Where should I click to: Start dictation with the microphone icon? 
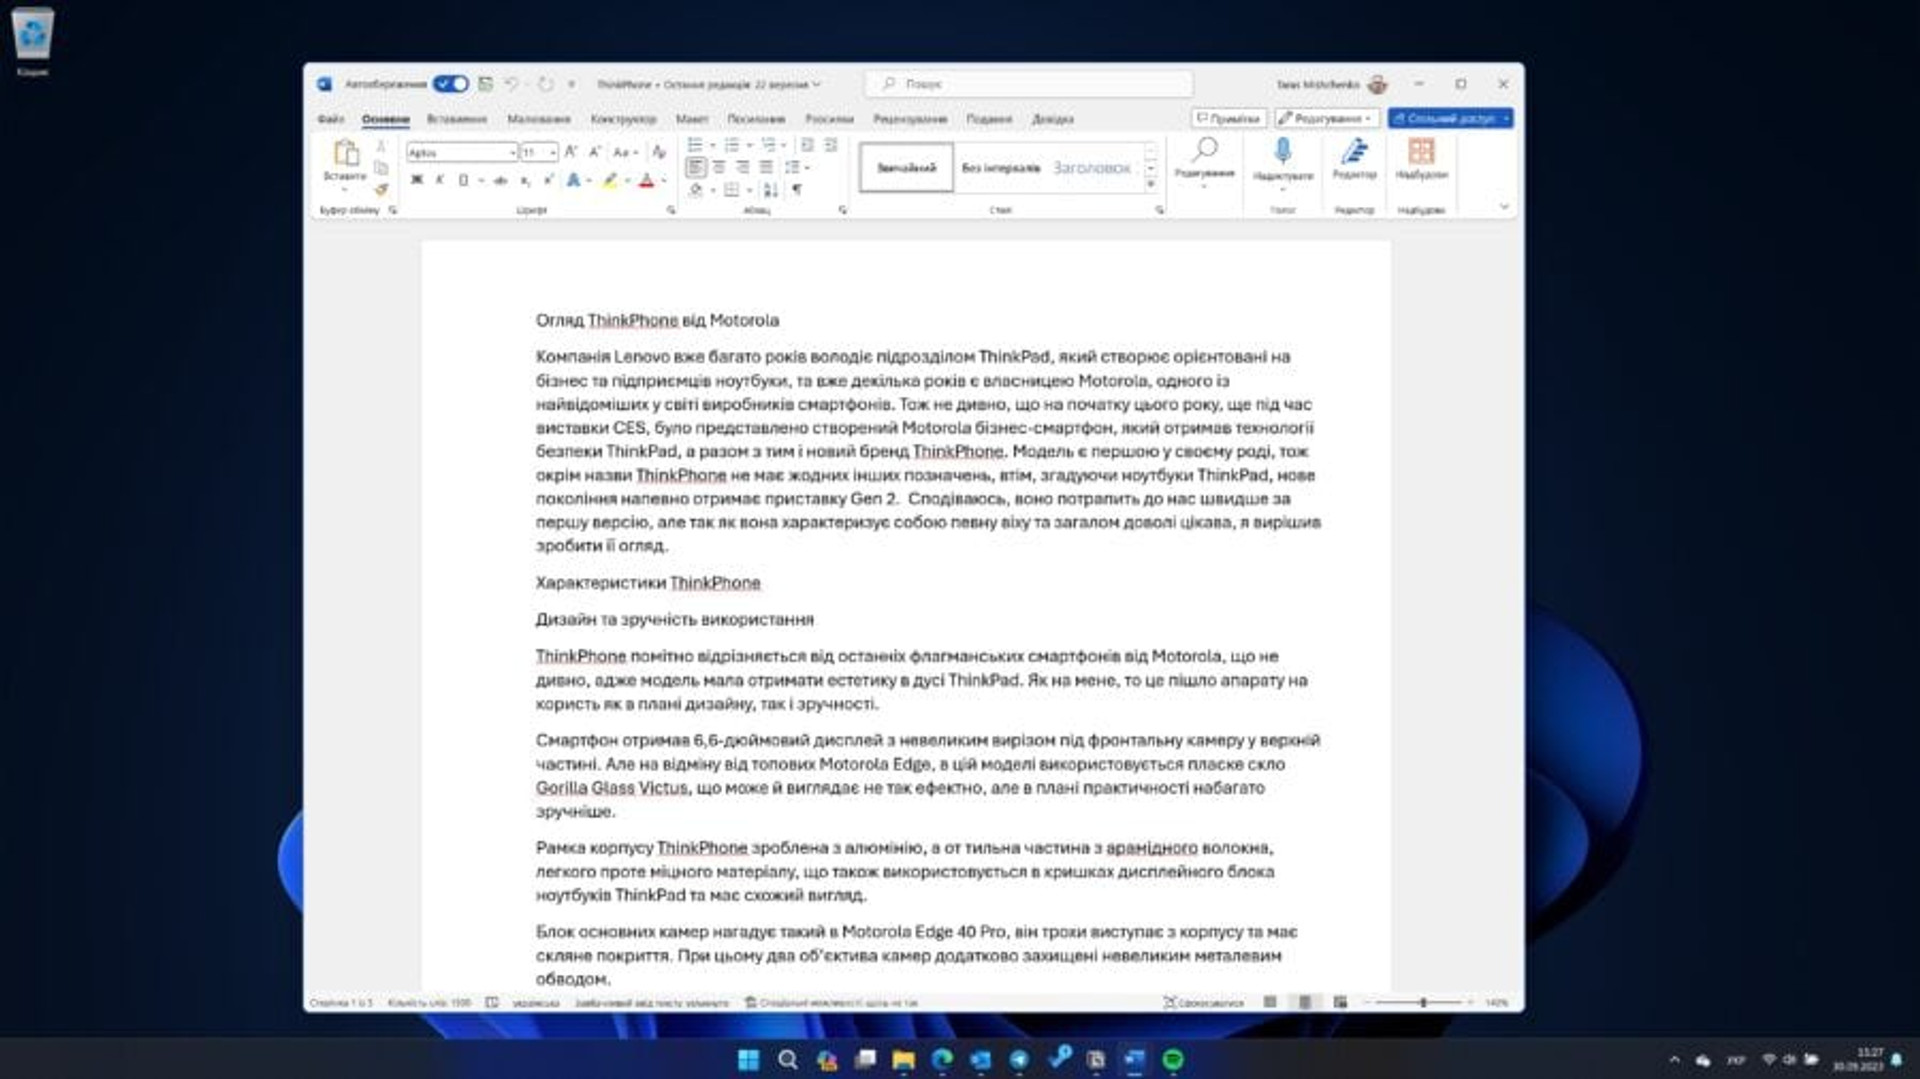pos(1282,151)
